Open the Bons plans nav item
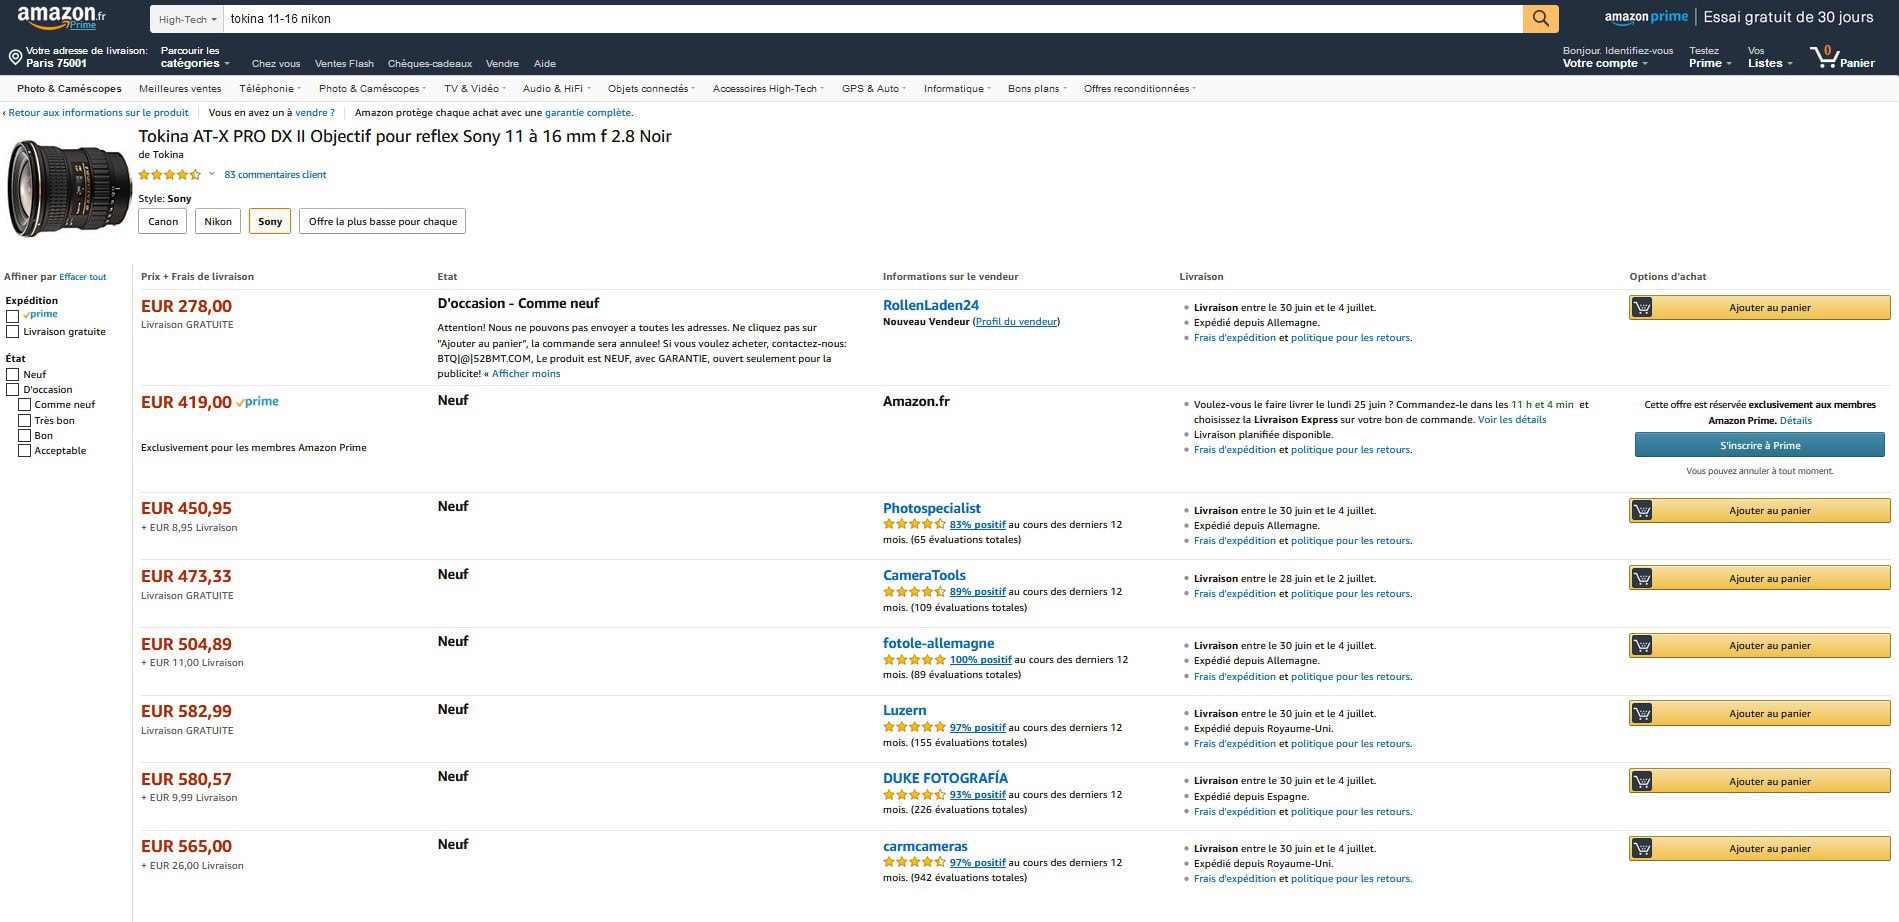The image size is (1899, 922). pyautogui.click(x=1037, y=89)
